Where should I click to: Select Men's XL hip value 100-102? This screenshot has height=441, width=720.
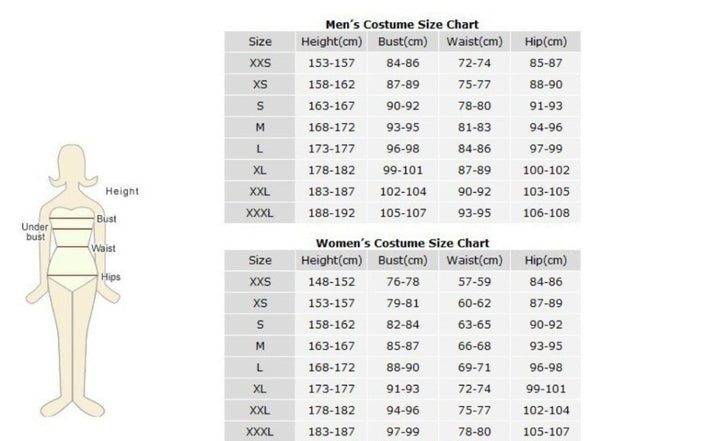[545, 170]
